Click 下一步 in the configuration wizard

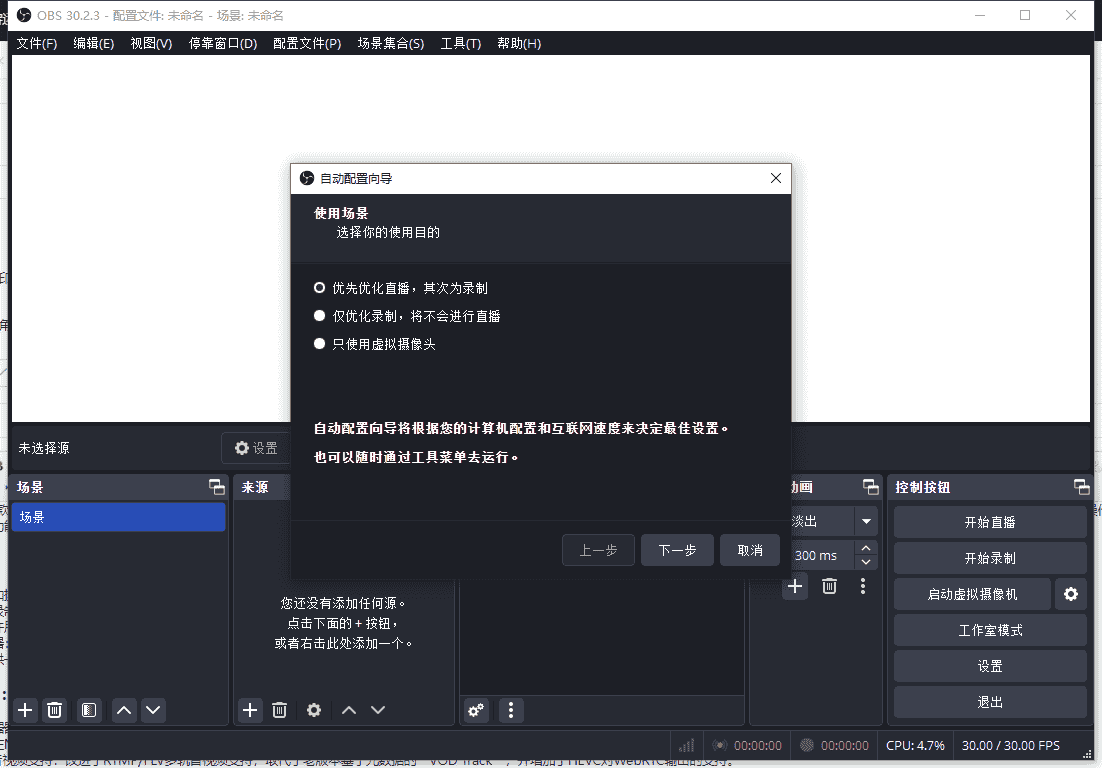pos(677,550)
